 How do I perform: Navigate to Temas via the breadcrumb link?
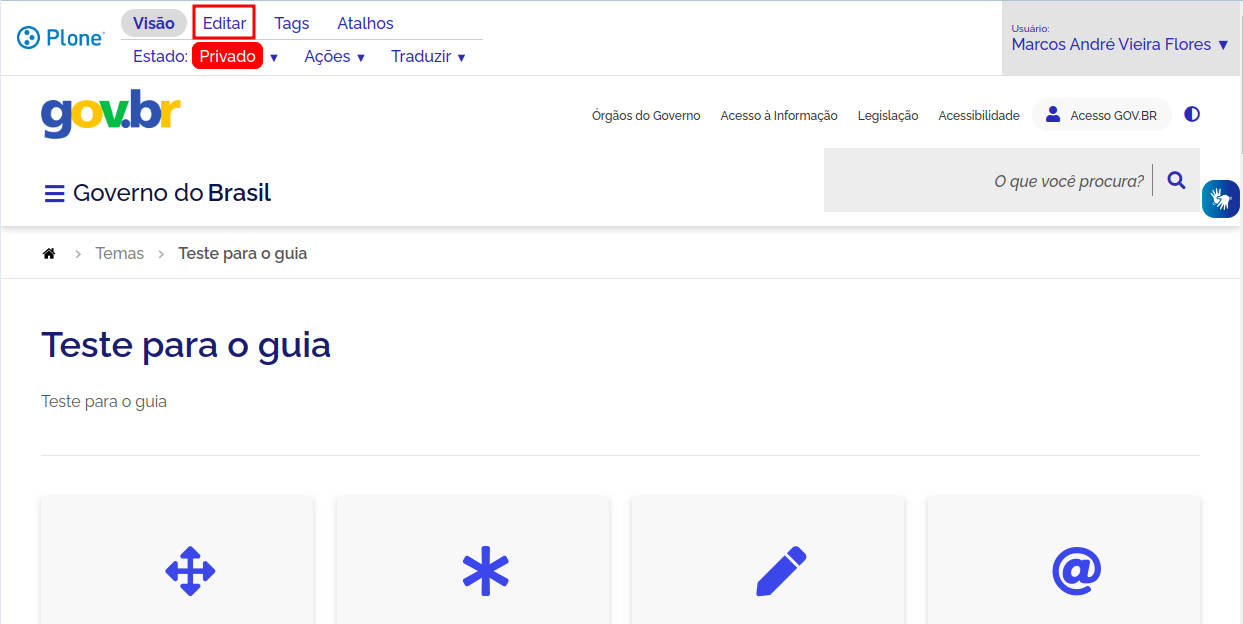[x=119, y=253]
